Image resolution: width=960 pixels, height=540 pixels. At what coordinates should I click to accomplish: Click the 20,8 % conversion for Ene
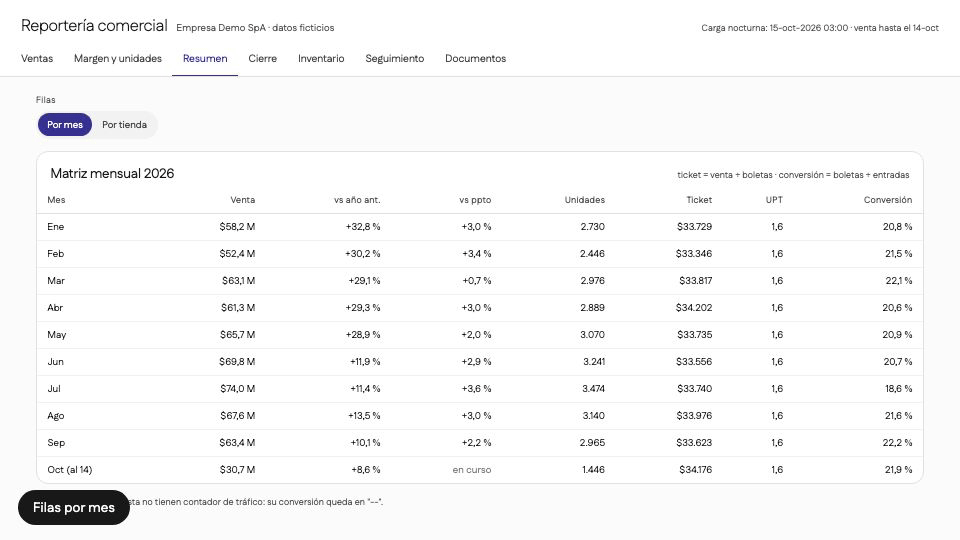[898, 227]
